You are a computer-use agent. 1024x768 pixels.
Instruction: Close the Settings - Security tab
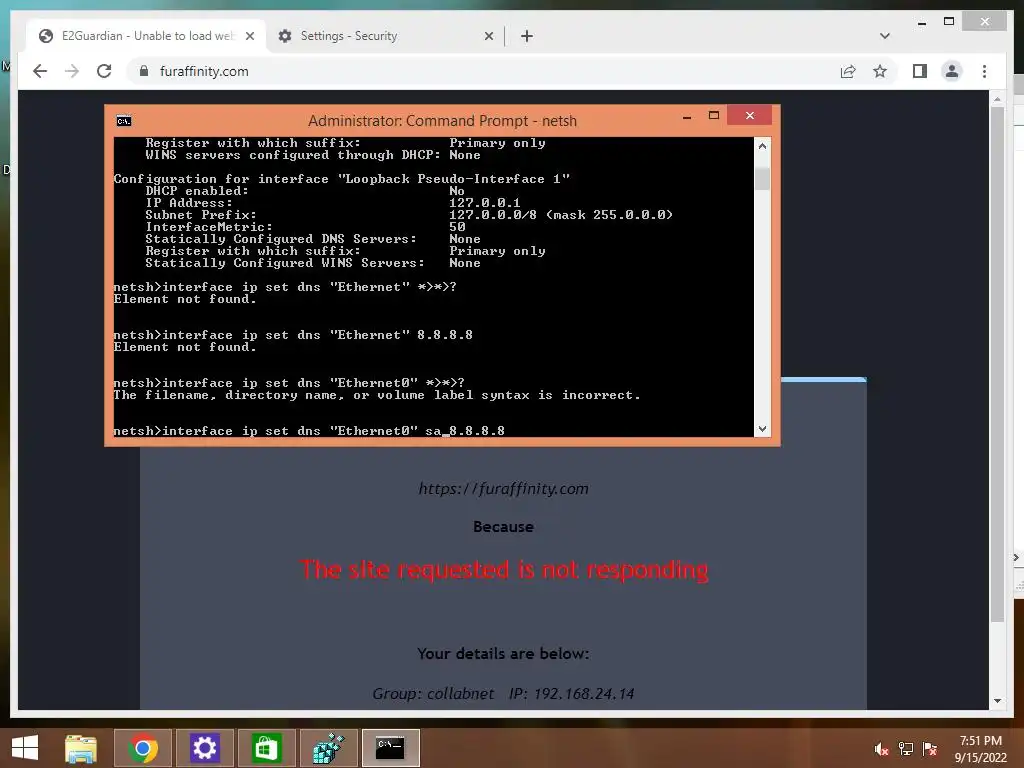pyautogui.click(x=488, y=36)
